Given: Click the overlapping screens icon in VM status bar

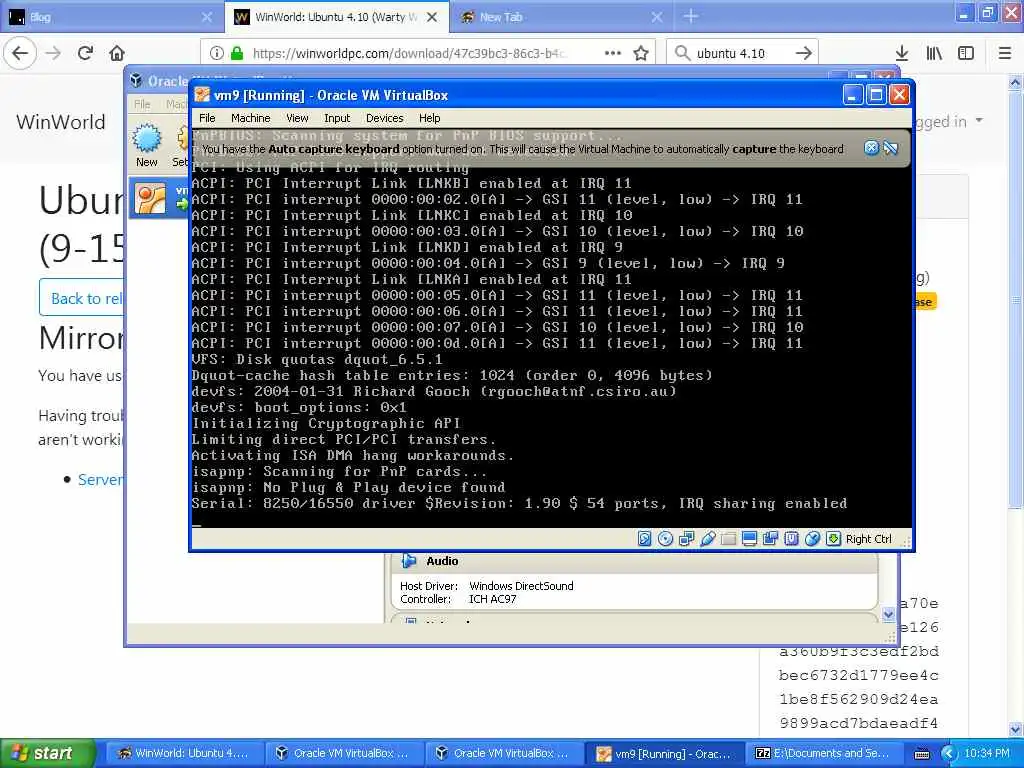Looking at the screenshot, I should [771, 539].
